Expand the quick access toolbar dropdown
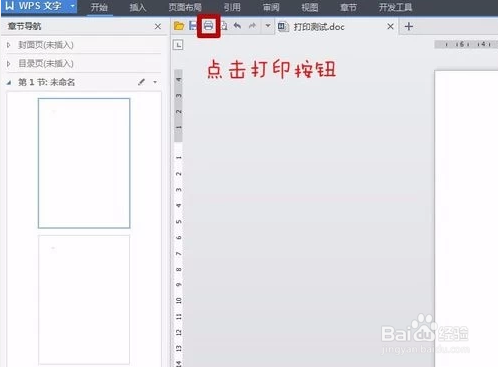The width and height of the screenshot is (498, 367). pyautogui.click(x=268, y=26)
